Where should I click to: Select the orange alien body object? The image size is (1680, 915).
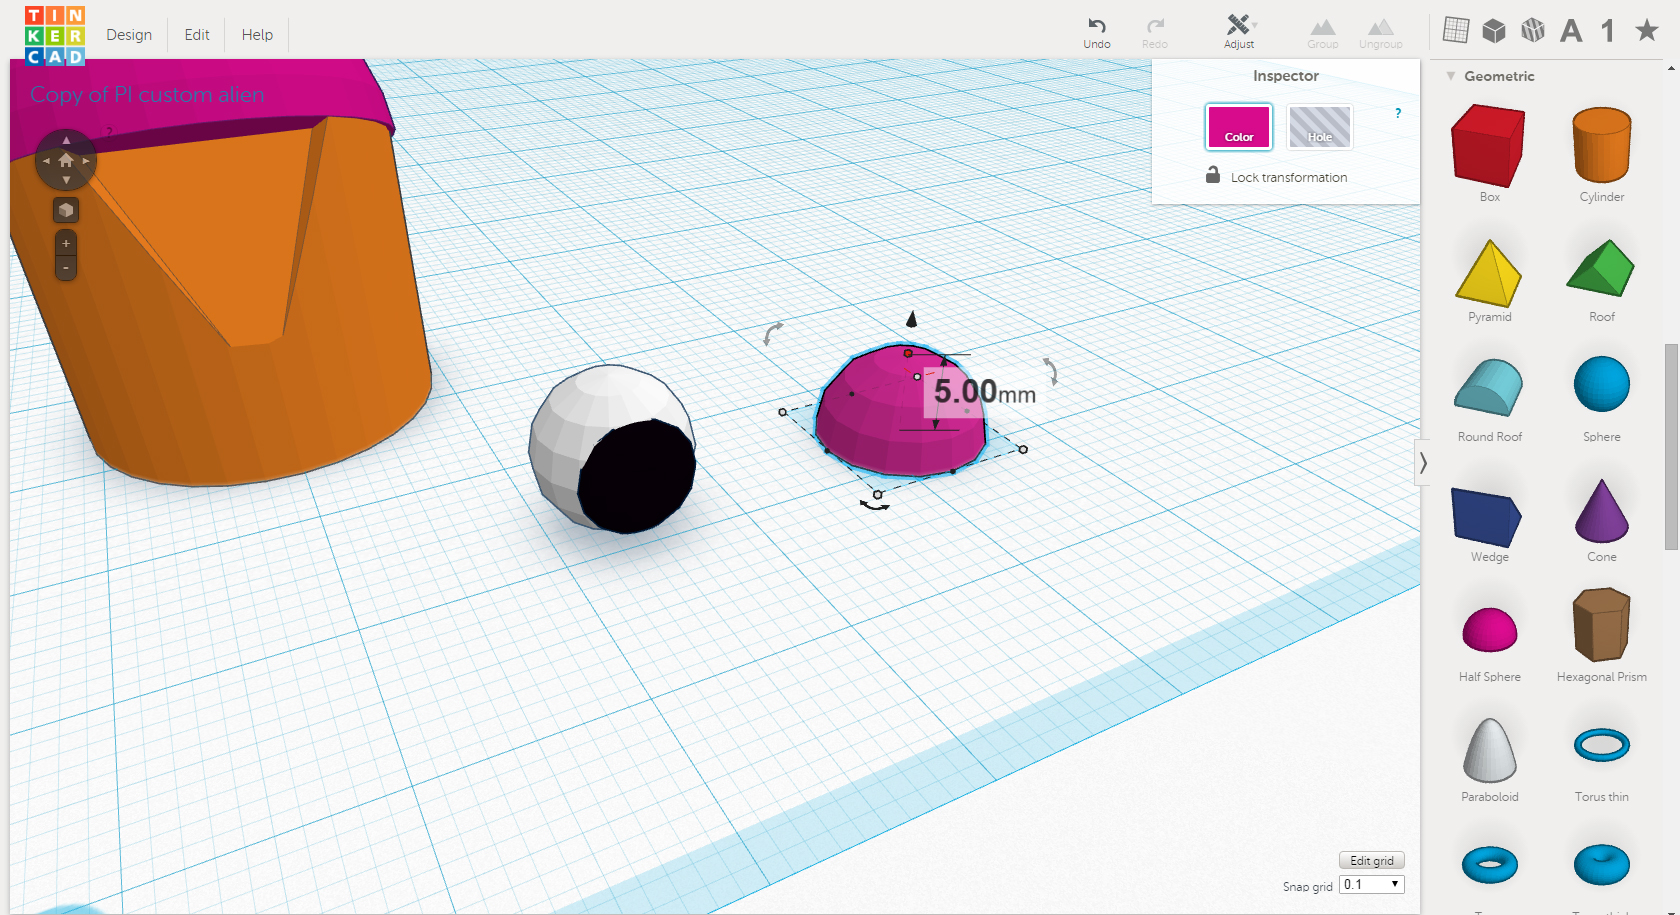pyautogui.click(x=230, y=300)
